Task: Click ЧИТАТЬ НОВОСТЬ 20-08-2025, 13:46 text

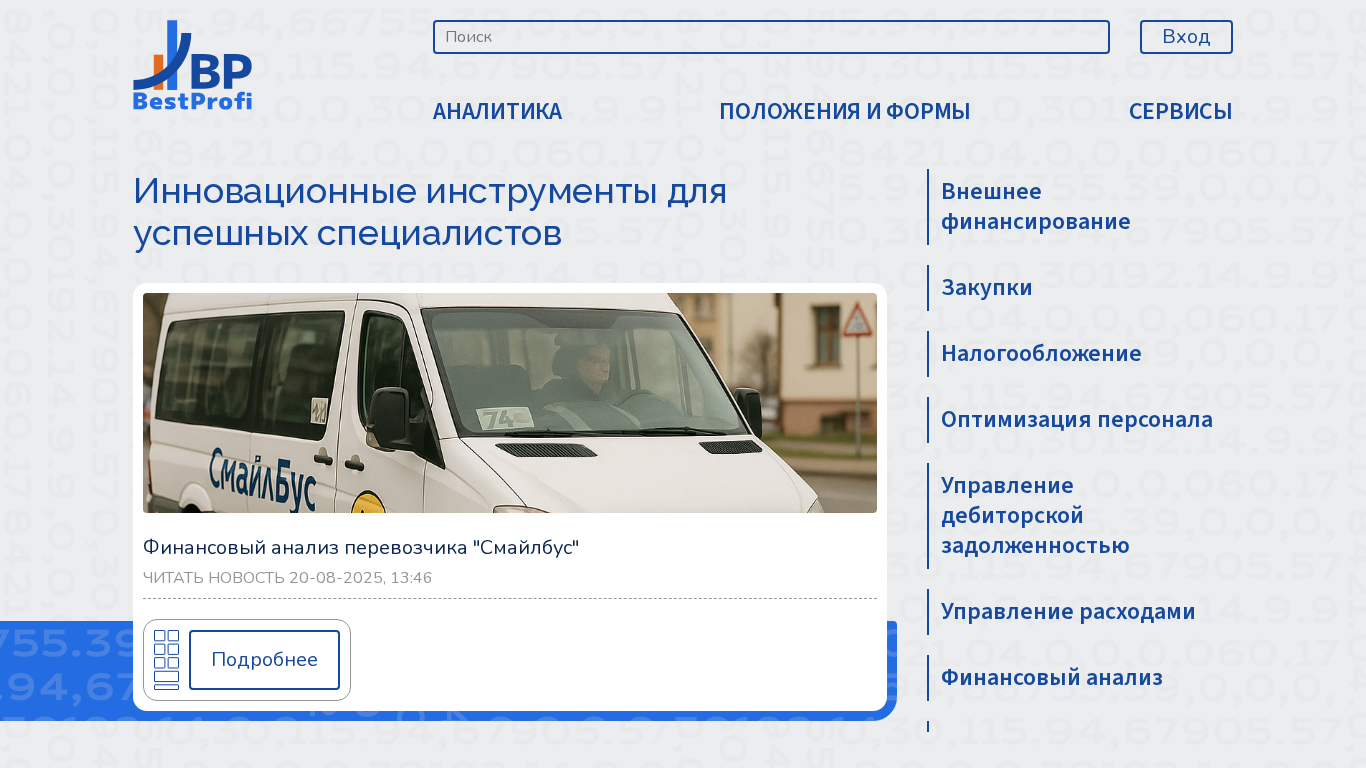Action: [287, 578]
